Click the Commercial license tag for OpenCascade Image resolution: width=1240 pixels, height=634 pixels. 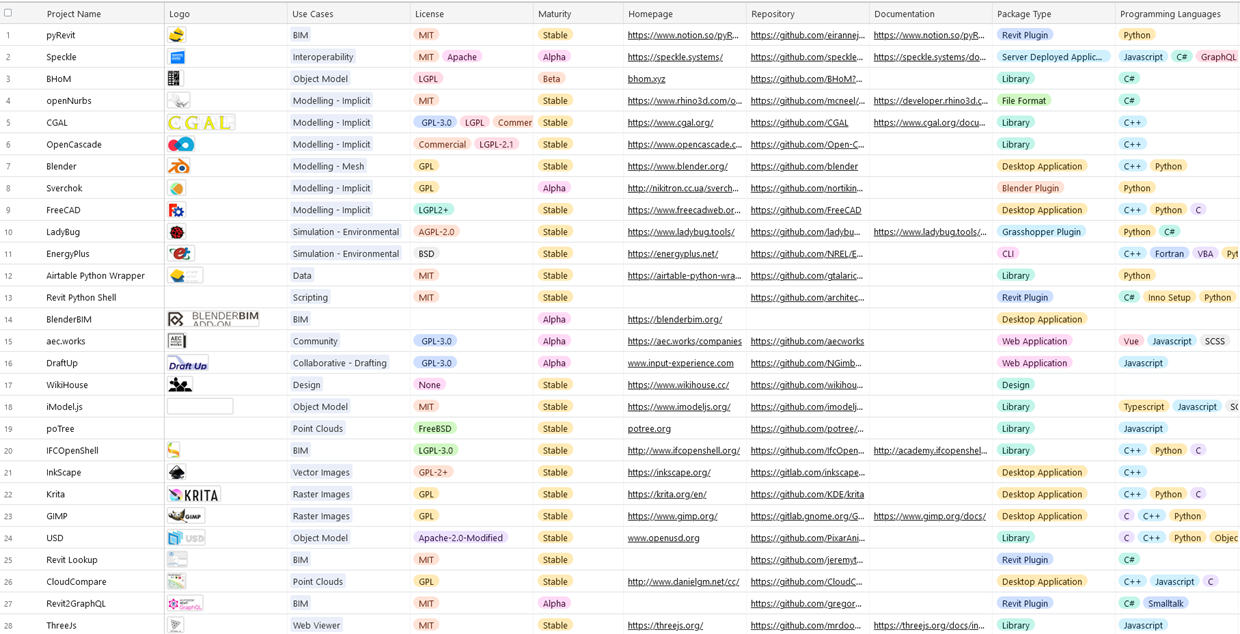[x=442, y=145]
